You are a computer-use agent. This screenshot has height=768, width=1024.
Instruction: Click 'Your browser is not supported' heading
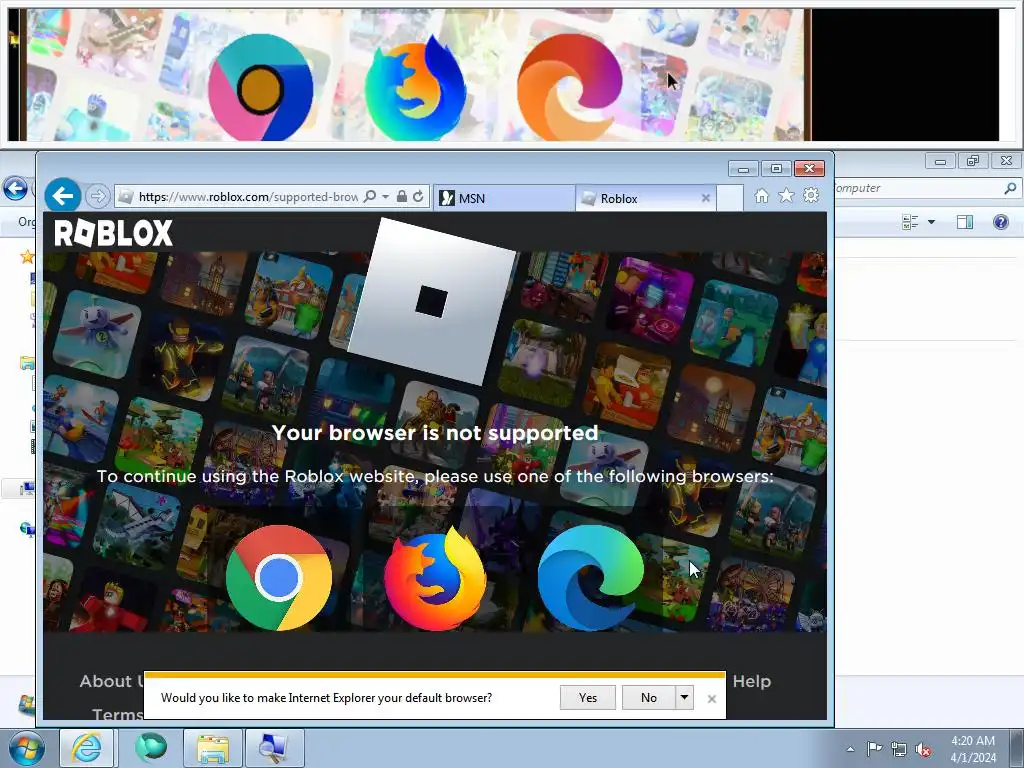[x=435, y=433]
